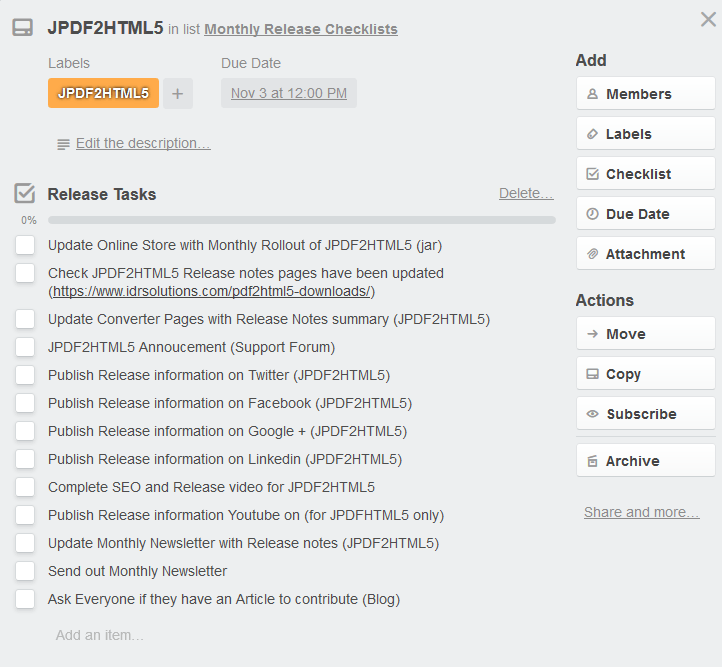Open Labels from the Add sidebar
722x667 pixels.
click(646, 134)
